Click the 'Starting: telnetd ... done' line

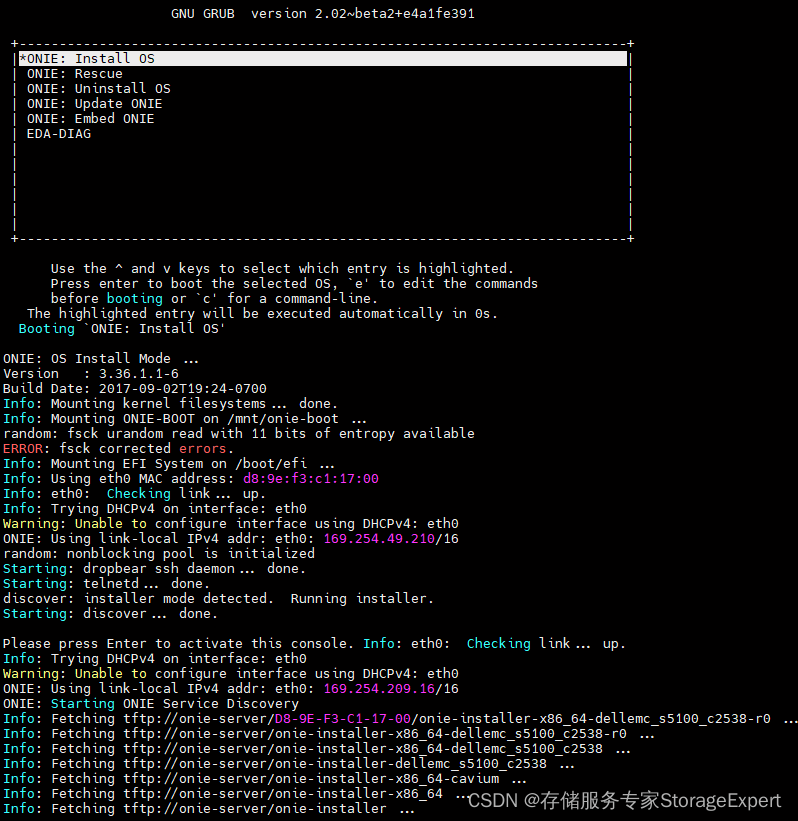[x=106, y=584]
